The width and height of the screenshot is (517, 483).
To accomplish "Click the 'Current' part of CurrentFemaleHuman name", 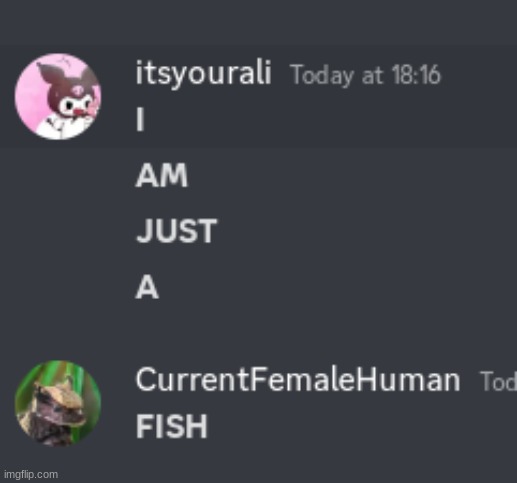I will (x=193, y=380).
